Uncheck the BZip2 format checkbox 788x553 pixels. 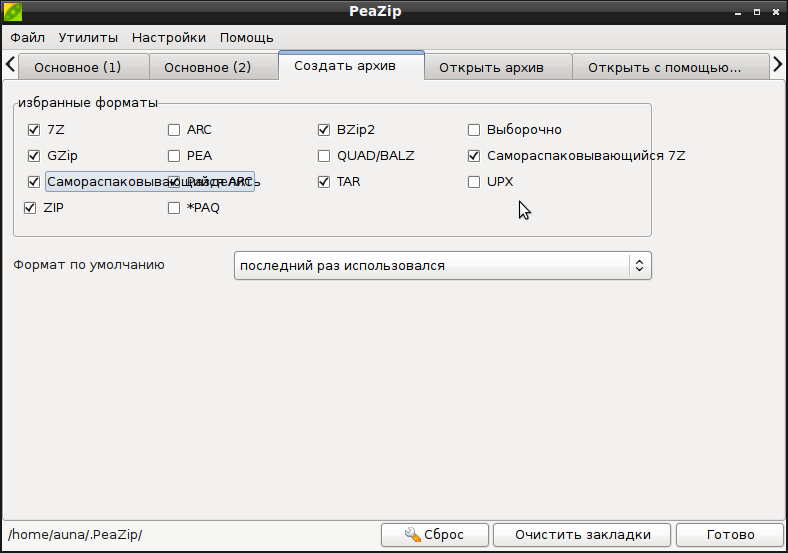(324, 130)
